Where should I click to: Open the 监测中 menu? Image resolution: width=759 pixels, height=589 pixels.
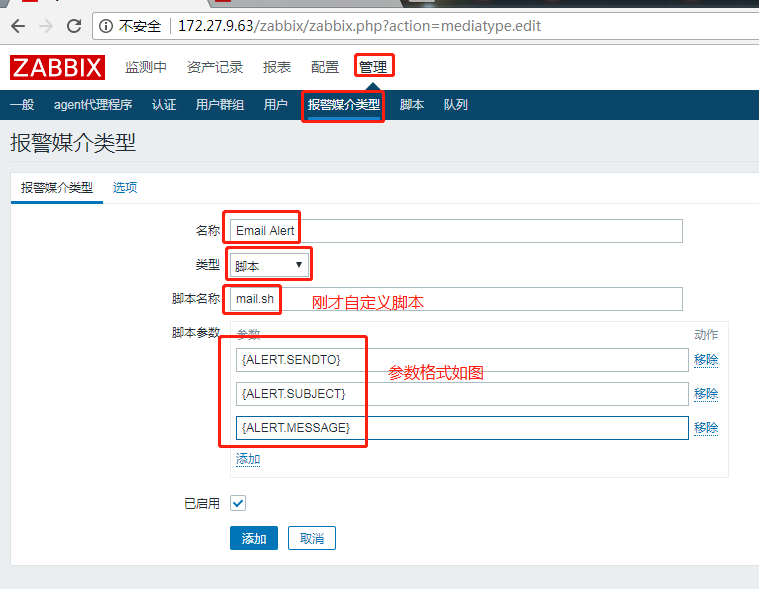point(146,67)
